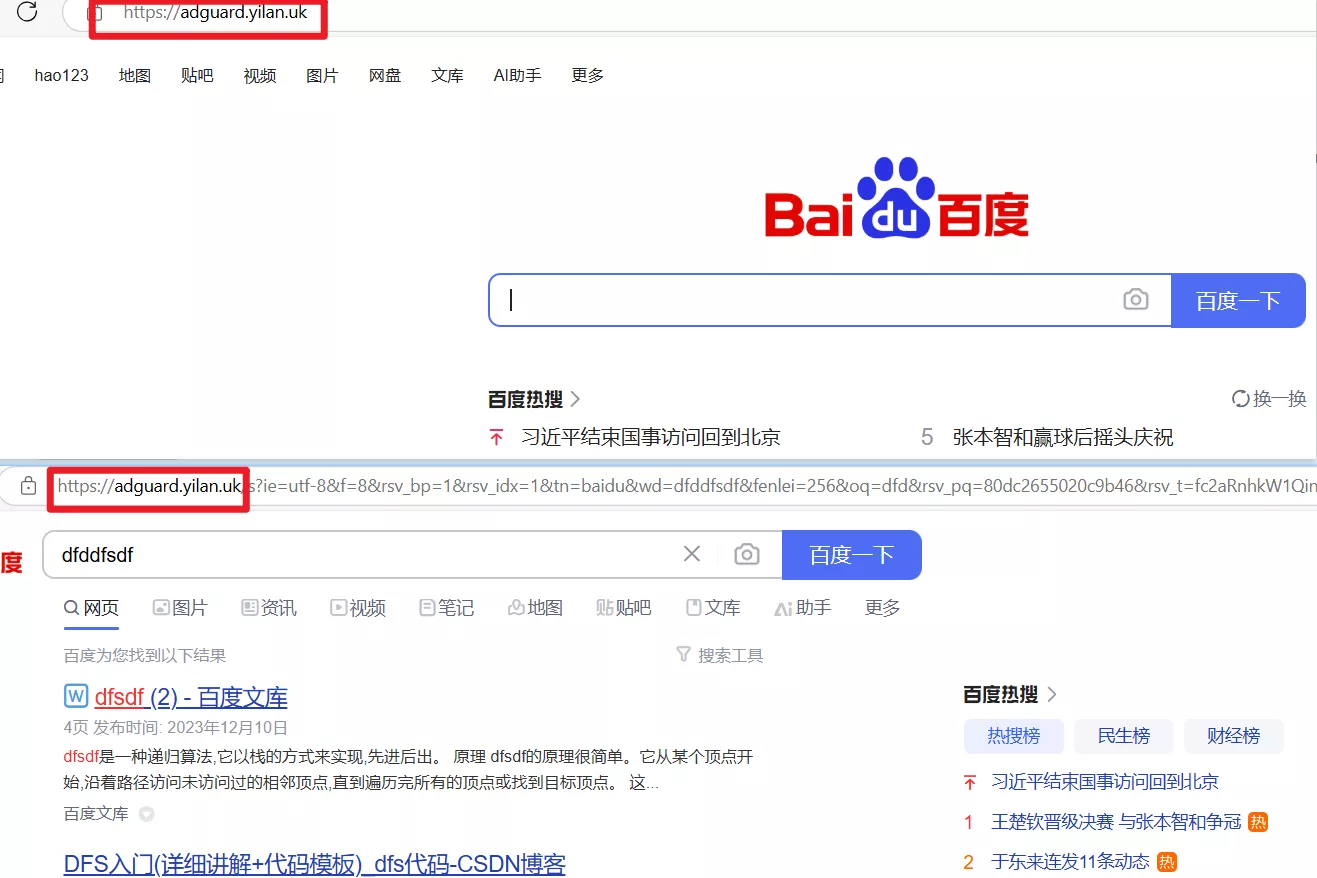Open the DFS入门 CSDN博客 result
Viewport: 1317px width, 878px height.
314,864
